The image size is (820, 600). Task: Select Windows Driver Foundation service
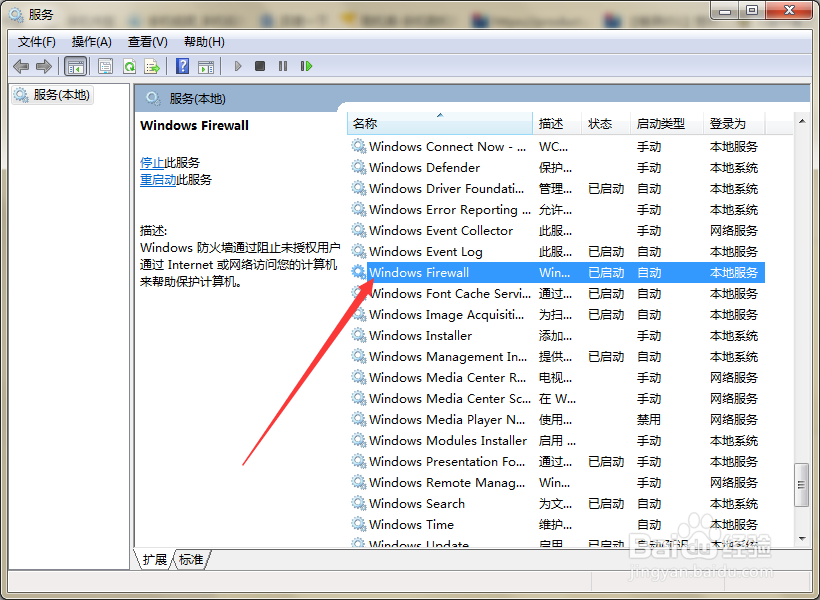pyautogui.click(x=557, y=188)
